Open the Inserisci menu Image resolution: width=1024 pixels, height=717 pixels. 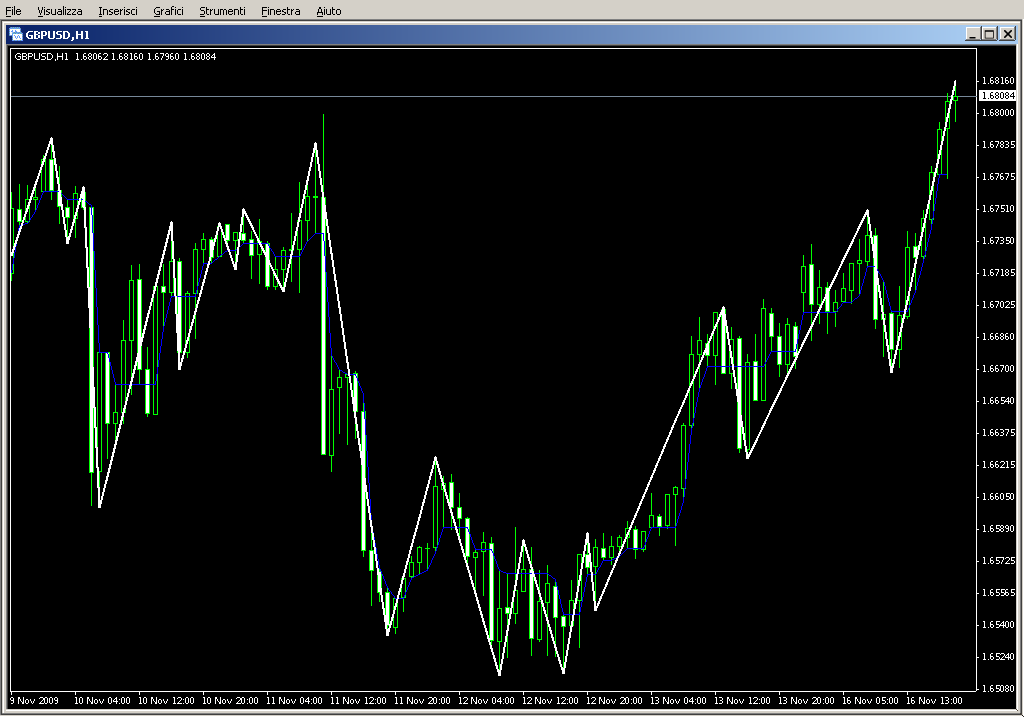point(118,11)
